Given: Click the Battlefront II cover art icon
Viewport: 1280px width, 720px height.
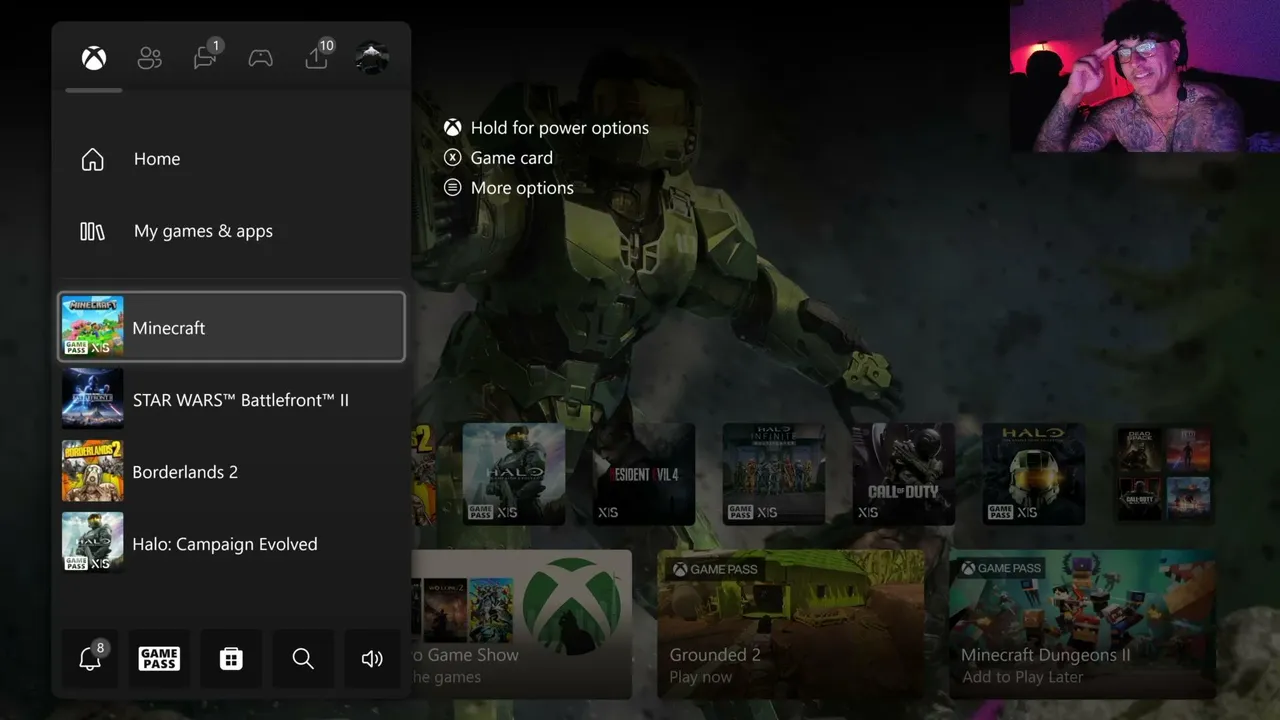Looking at the screenshot, I should (93, 399).
